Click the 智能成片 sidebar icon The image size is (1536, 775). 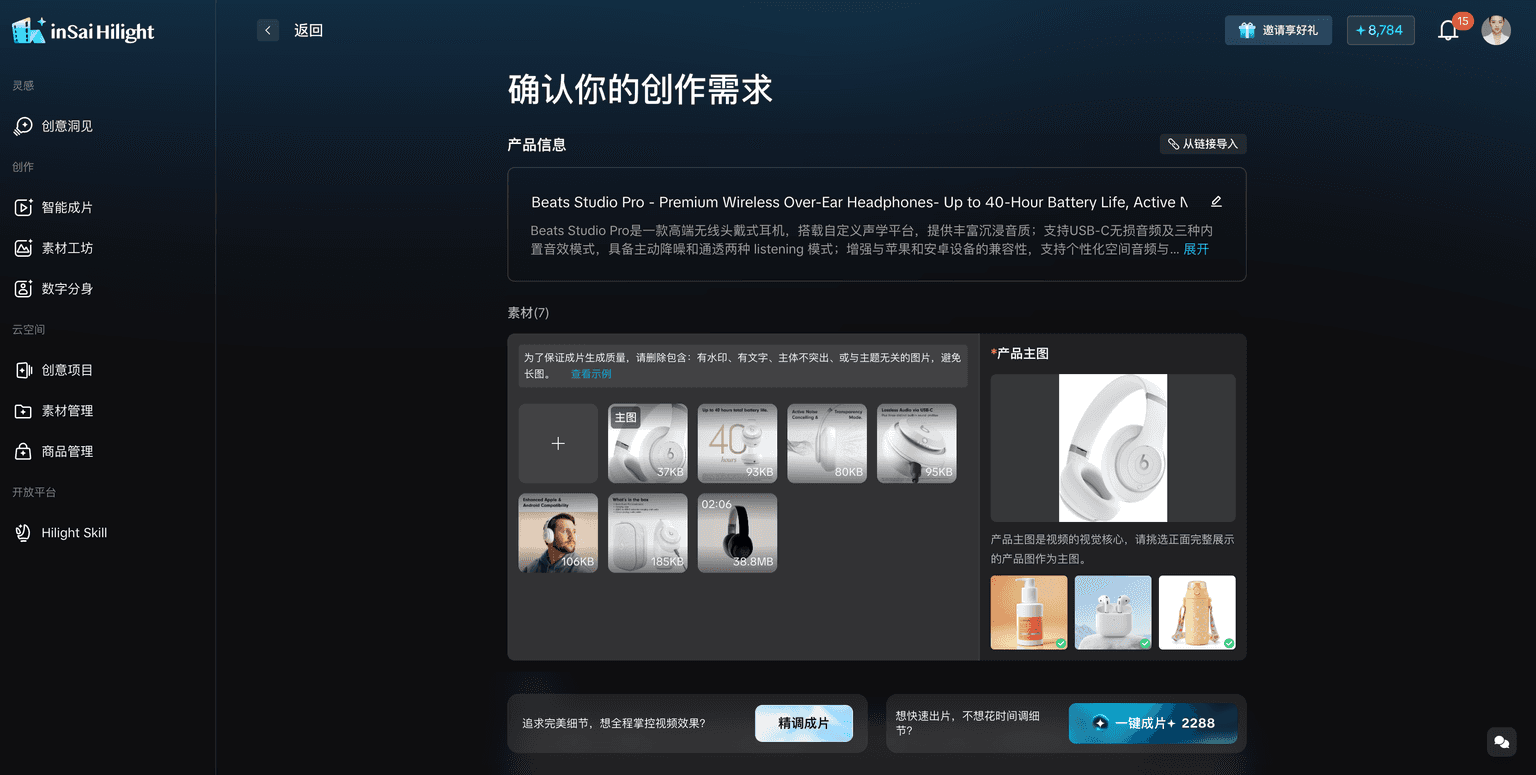point(23,207)
